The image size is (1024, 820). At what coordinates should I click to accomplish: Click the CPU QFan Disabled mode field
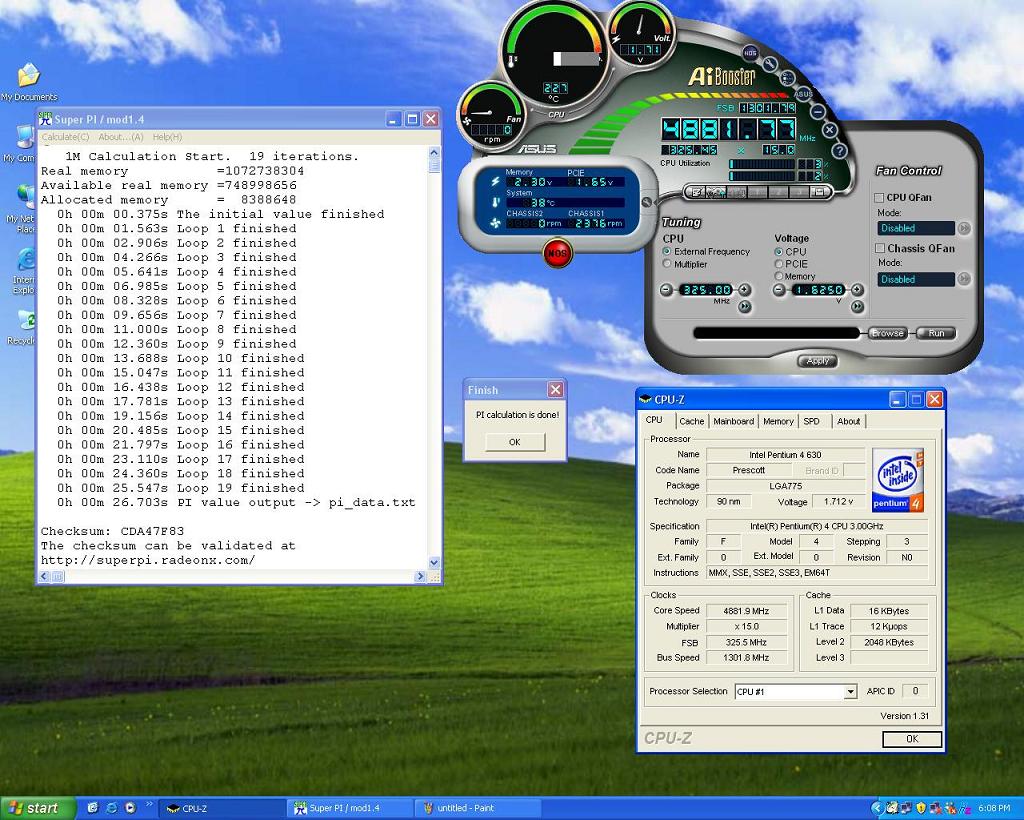[x=916, y=229]
